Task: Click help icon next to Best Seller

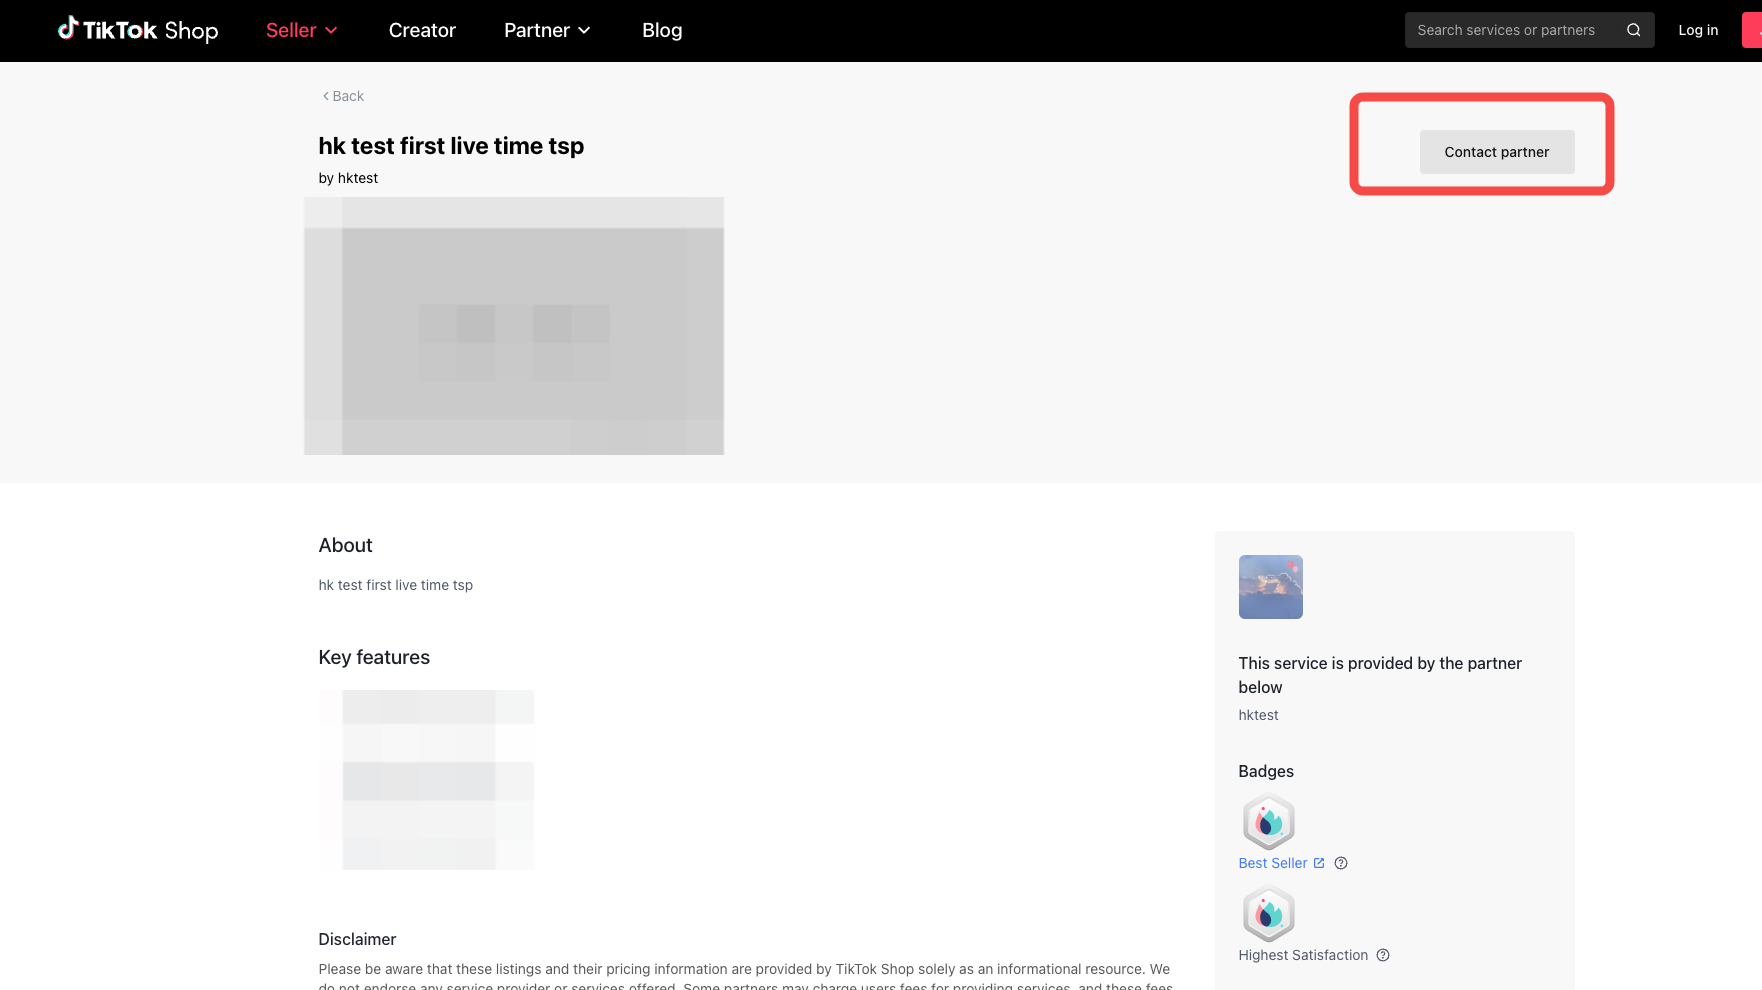Action: click(1341, 863)
